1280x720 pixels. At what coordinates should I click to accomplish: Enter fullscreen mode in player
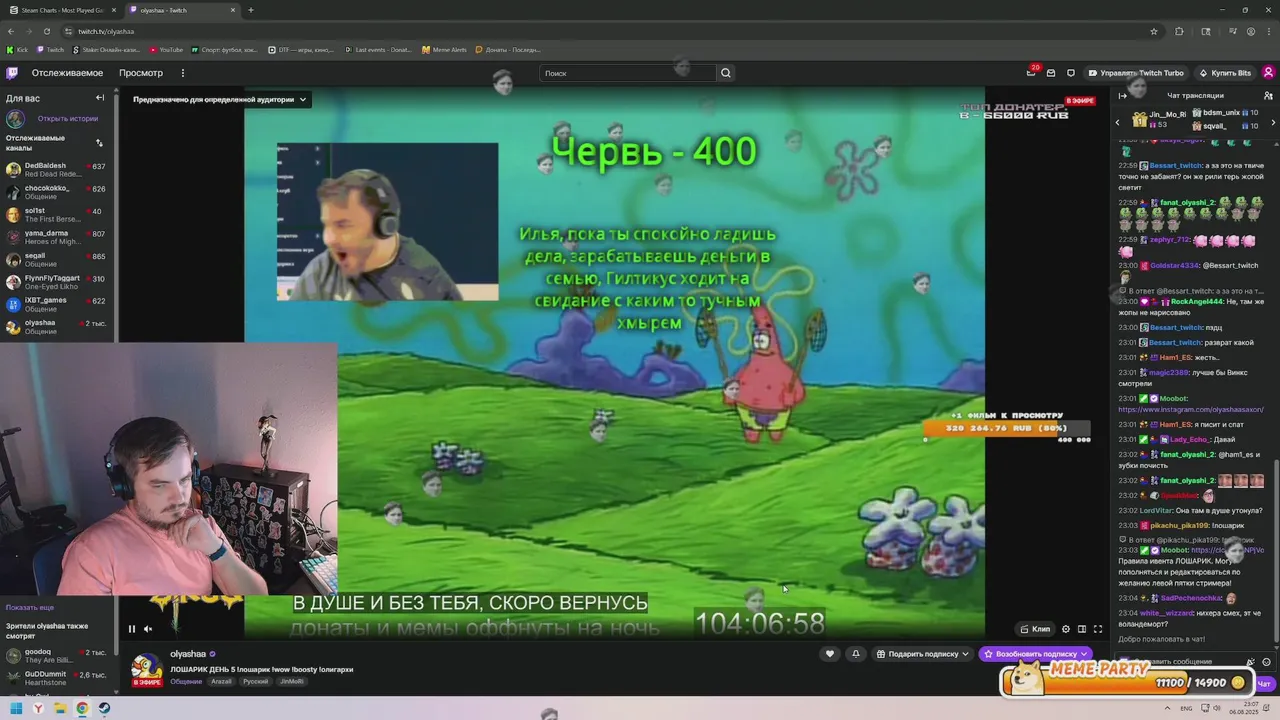1097,629
